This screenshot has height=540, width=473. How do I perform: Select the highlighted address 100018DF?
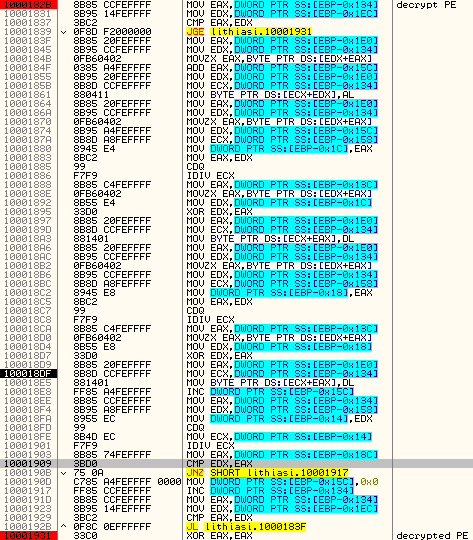click(28, 374)
